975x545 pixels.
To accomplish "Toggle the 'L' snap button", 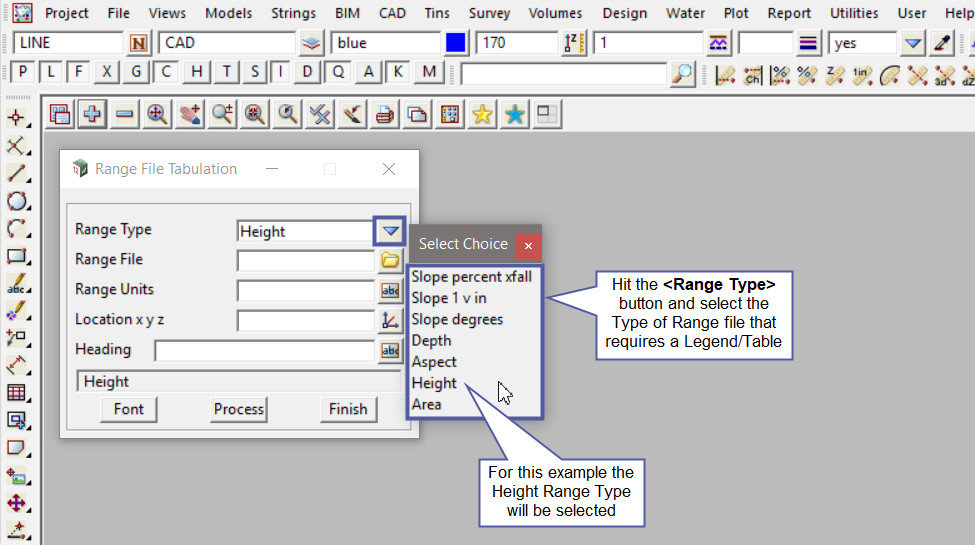I will pos(51,72).
